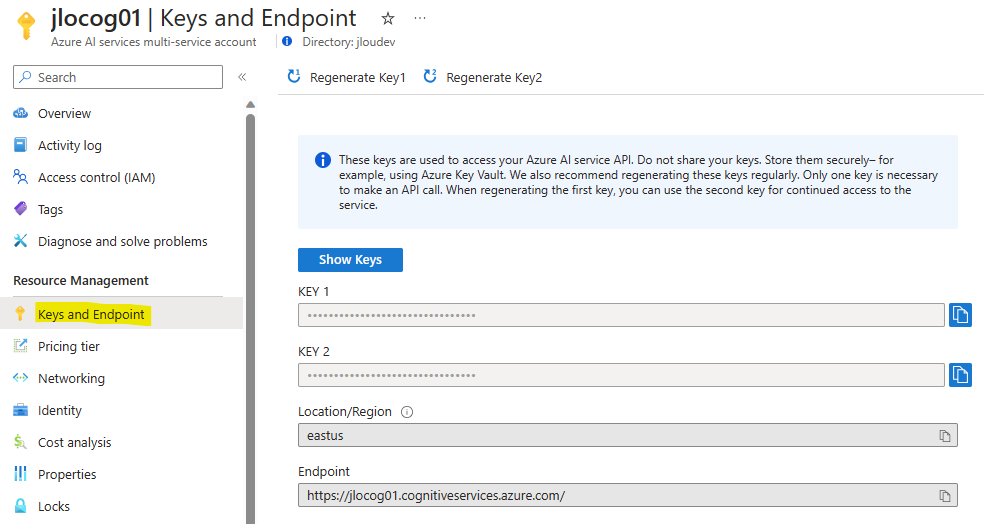This screenshot has height=524, width=984.
Task: Favorite this resource with the star icon
Action: (x=388, y=19)
